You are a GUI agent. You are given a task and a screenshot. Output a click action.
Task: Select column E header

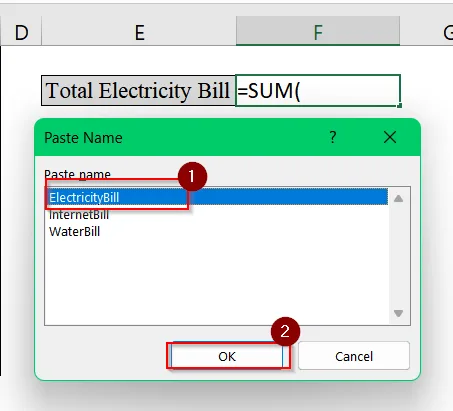[139, 31]
